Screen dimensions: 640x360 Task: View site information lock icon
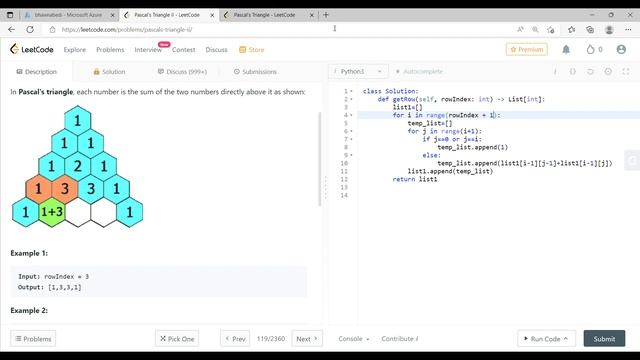point(52,29)
